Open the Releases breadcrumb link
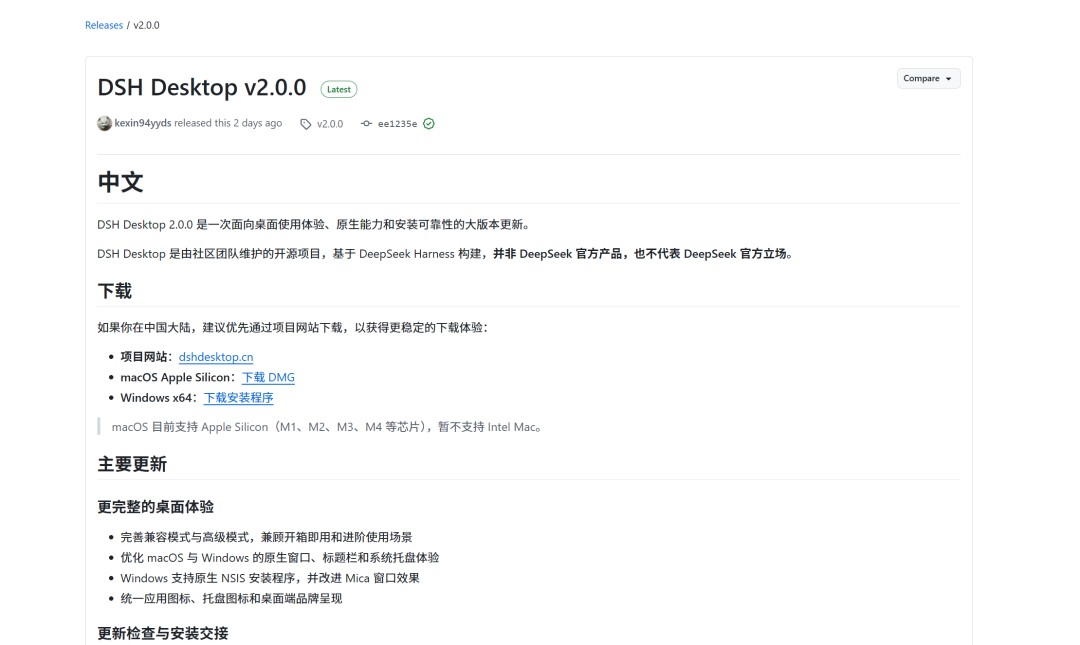 point(104,25)
